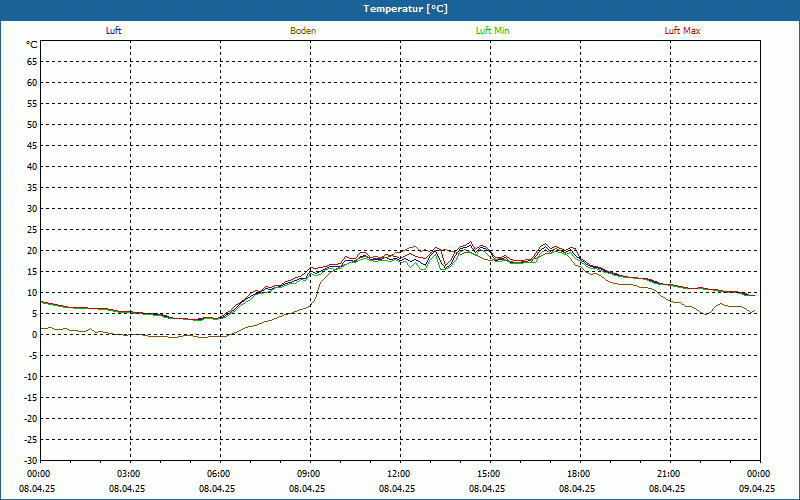Click the Luft legend label
This screenshot has width=800, height=500.
pyautogui.click(x=113, y=31)
